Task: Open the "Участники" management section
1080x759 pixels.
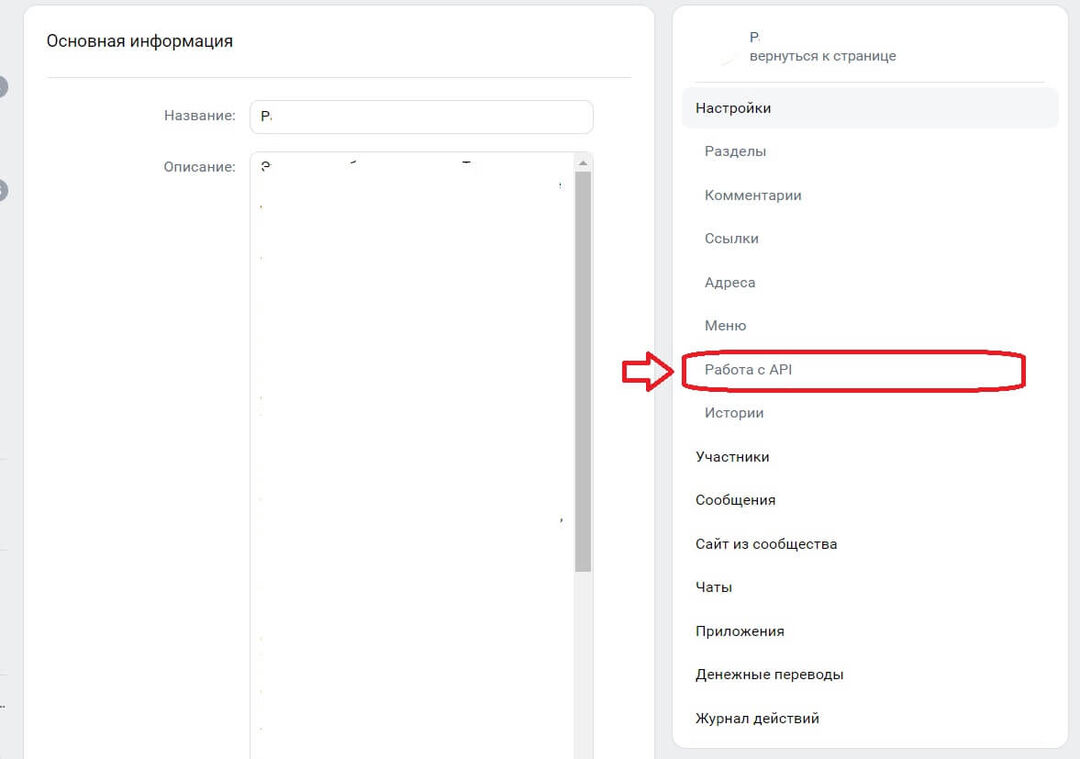Action: (732, 456)
